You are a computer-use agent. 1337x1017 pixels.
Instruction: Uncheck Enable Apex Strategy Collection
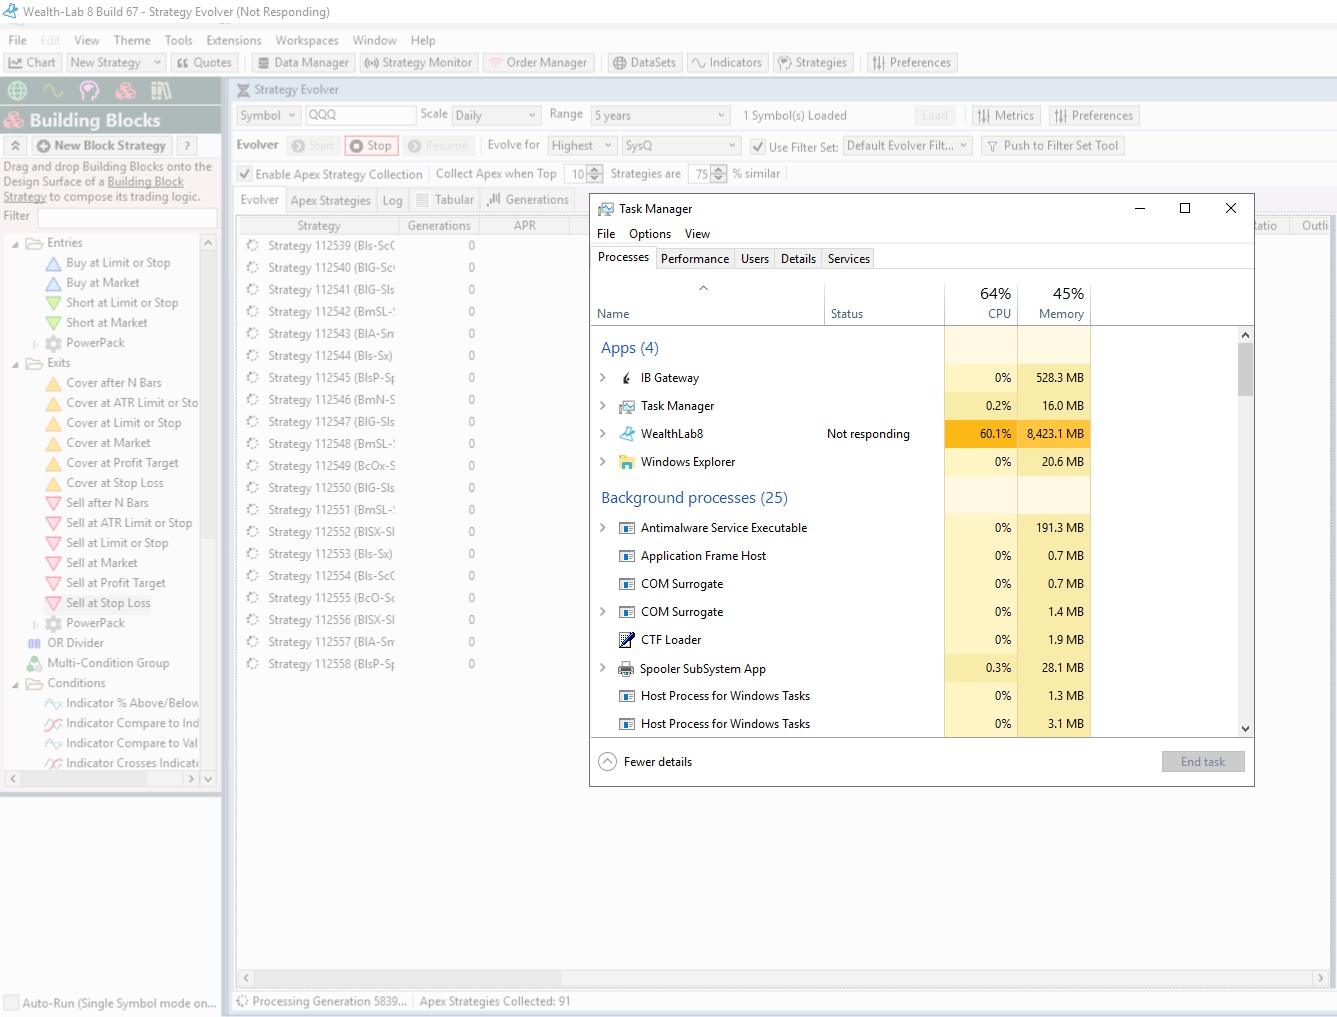coord(245,174)
